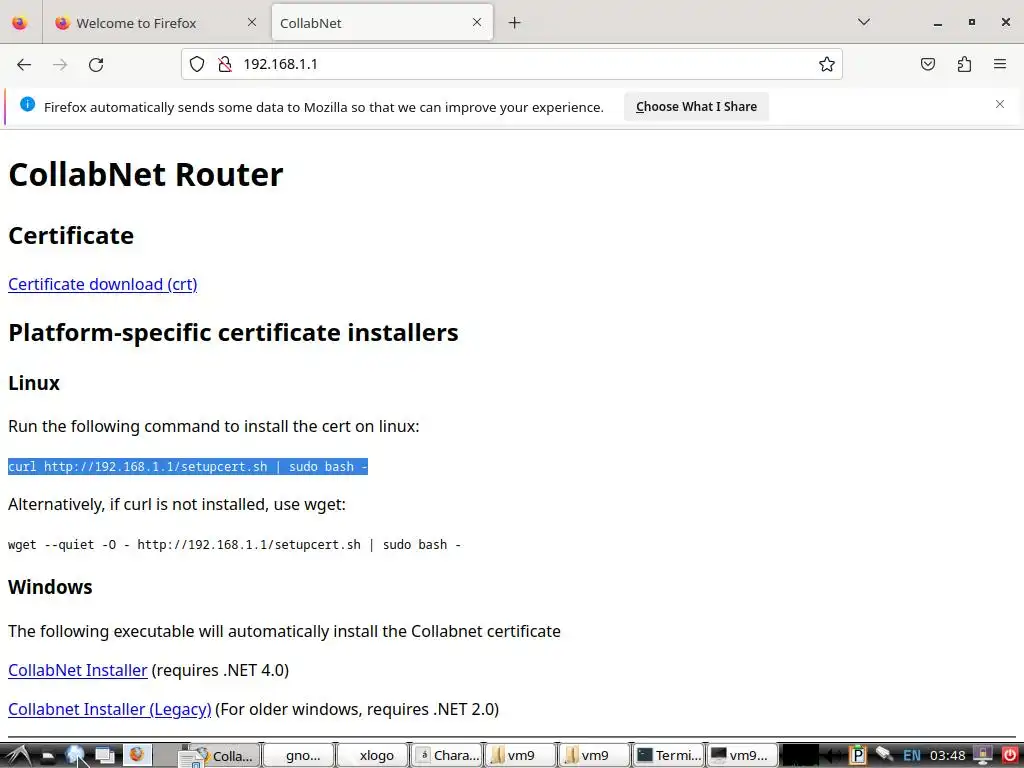Click the taskbar clock showing 03:48

click(947, 756)
